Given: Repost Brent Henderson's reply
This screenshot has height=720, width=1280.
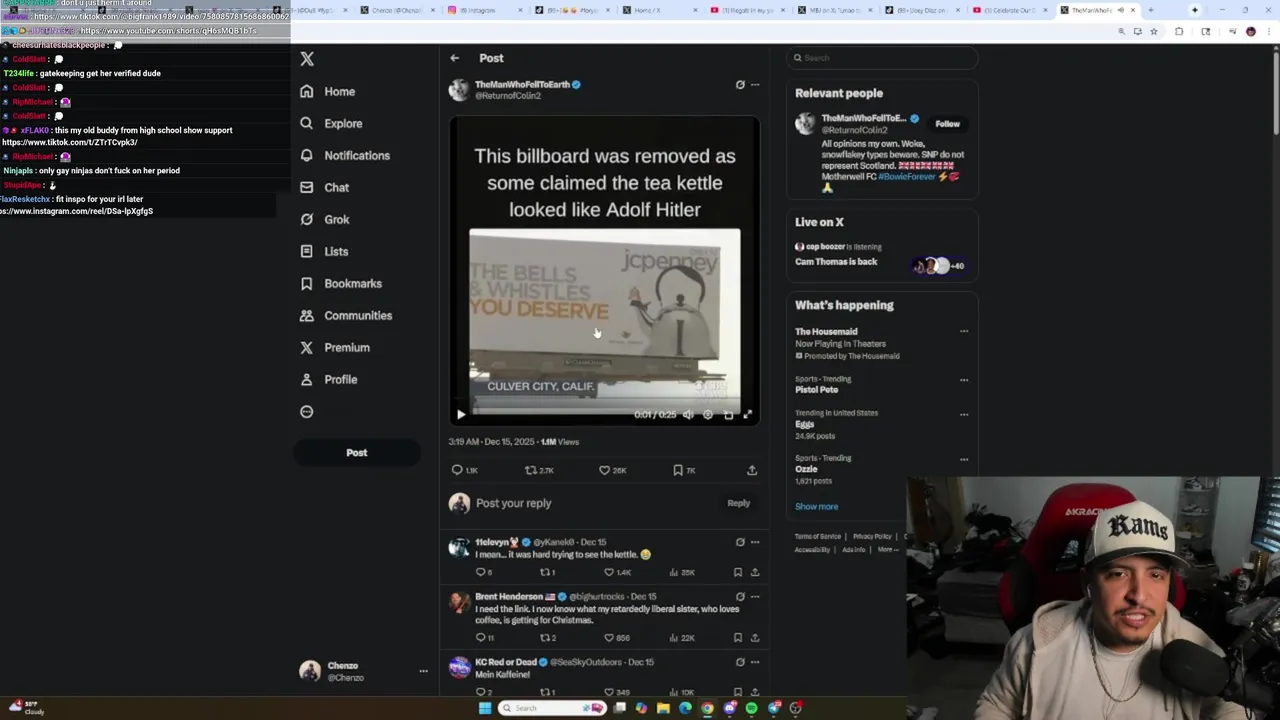Looking at the screenshot, I should (548, 637).
